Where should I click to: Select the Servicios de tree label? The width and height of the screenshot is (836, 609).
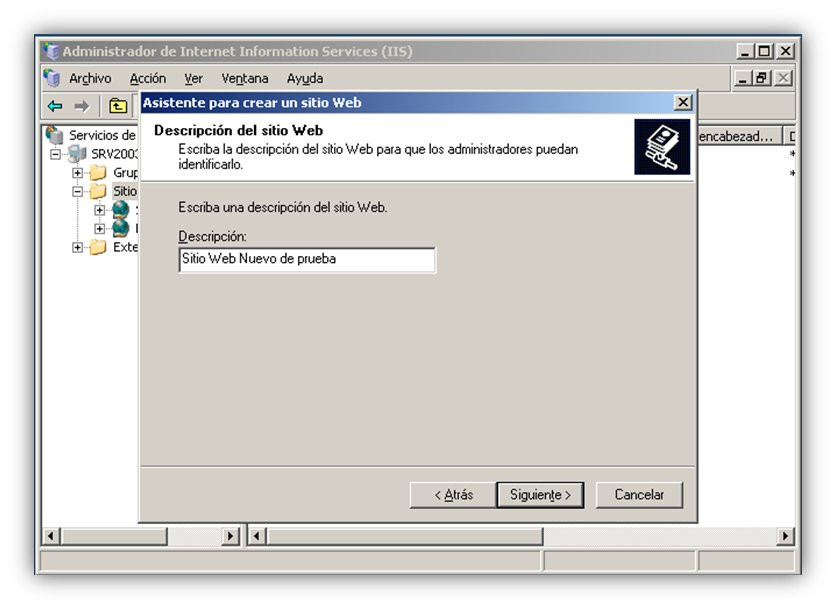click(x=102, y=135)
